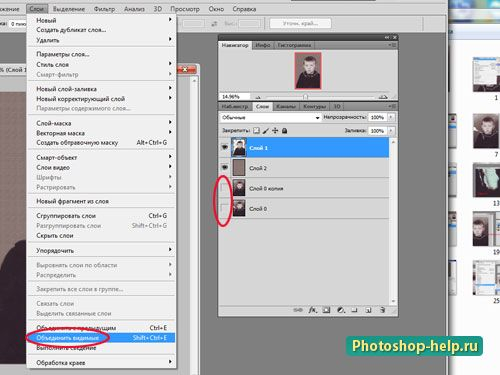Create a new group with folder icon
The width and height of the screenshot is (500, 375).
pyautogui.click(x=354, y=310)
